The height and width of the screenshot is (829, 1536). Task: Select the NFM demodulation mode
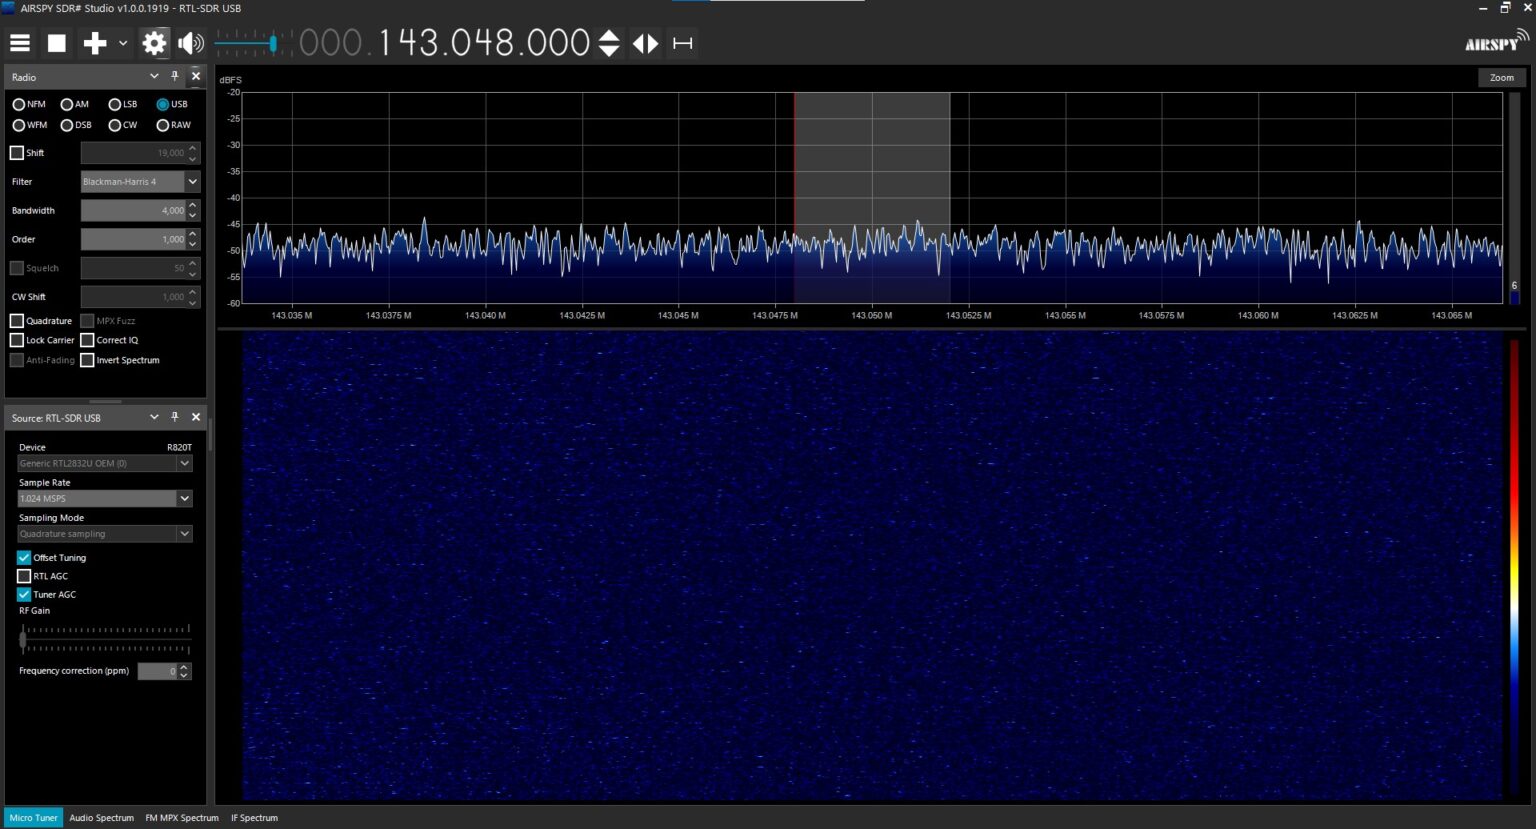click(19, 104)
